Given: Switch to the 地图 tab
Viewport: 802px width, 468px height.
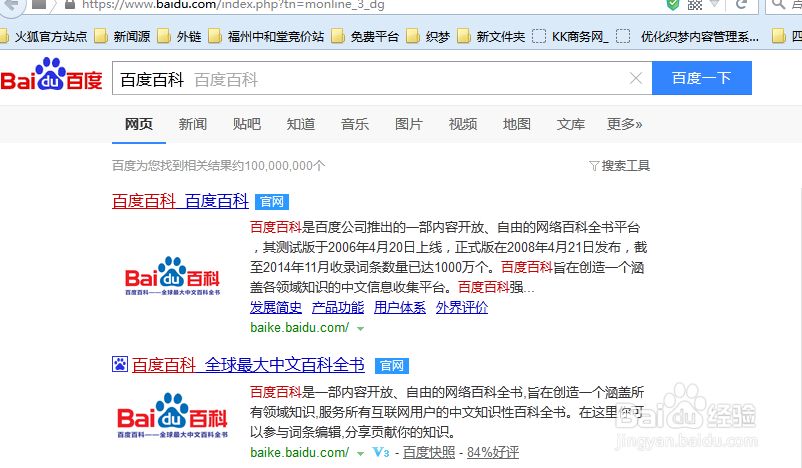Looking at the screenshot, I should click(517, 124).
